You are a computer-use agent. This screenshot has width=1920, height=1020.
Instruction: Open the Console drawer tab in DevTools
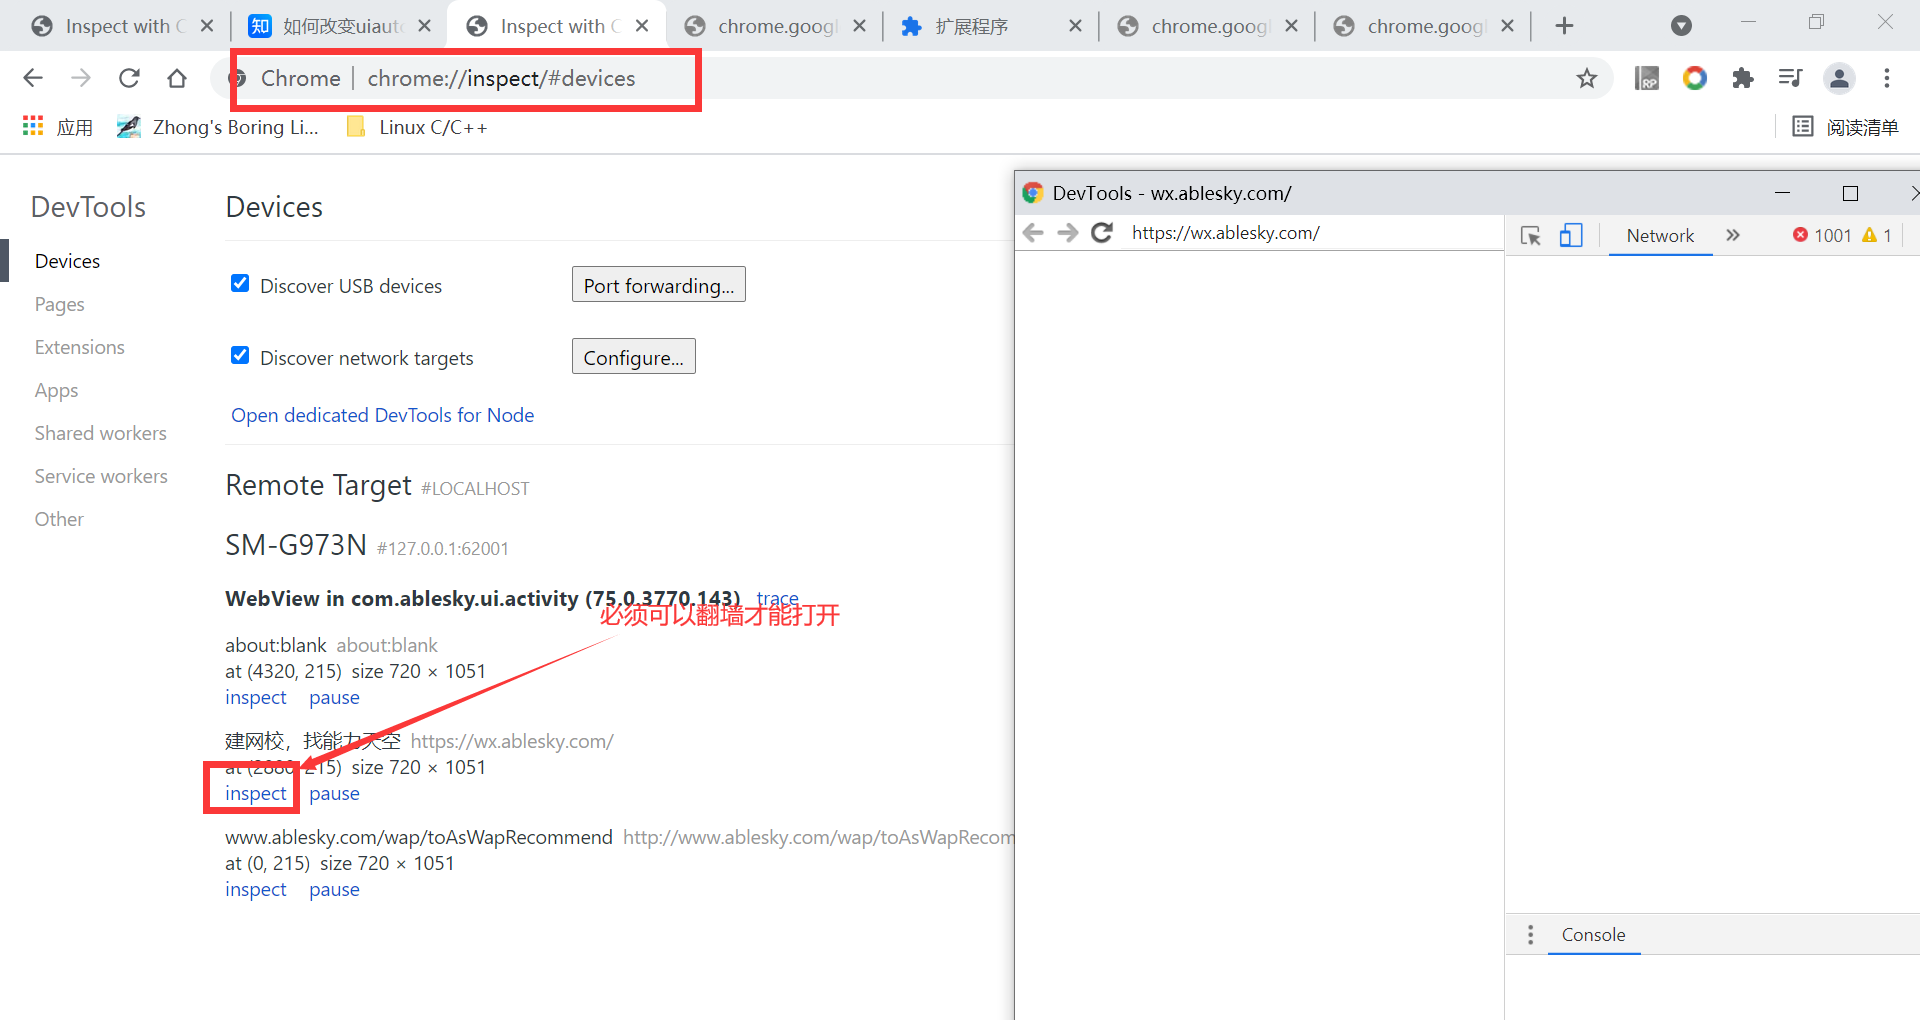[1593, 935]
